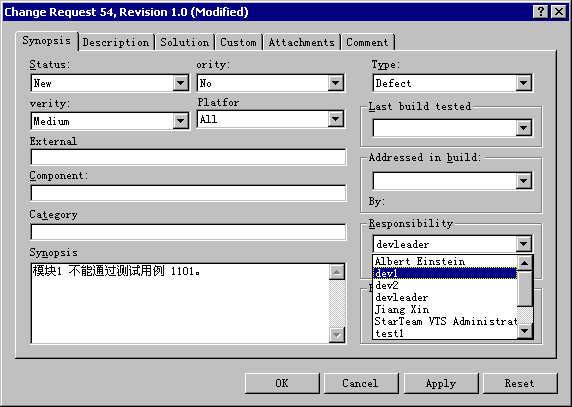Click the Synopsis text area scroll down arrow

click(337, 334)
